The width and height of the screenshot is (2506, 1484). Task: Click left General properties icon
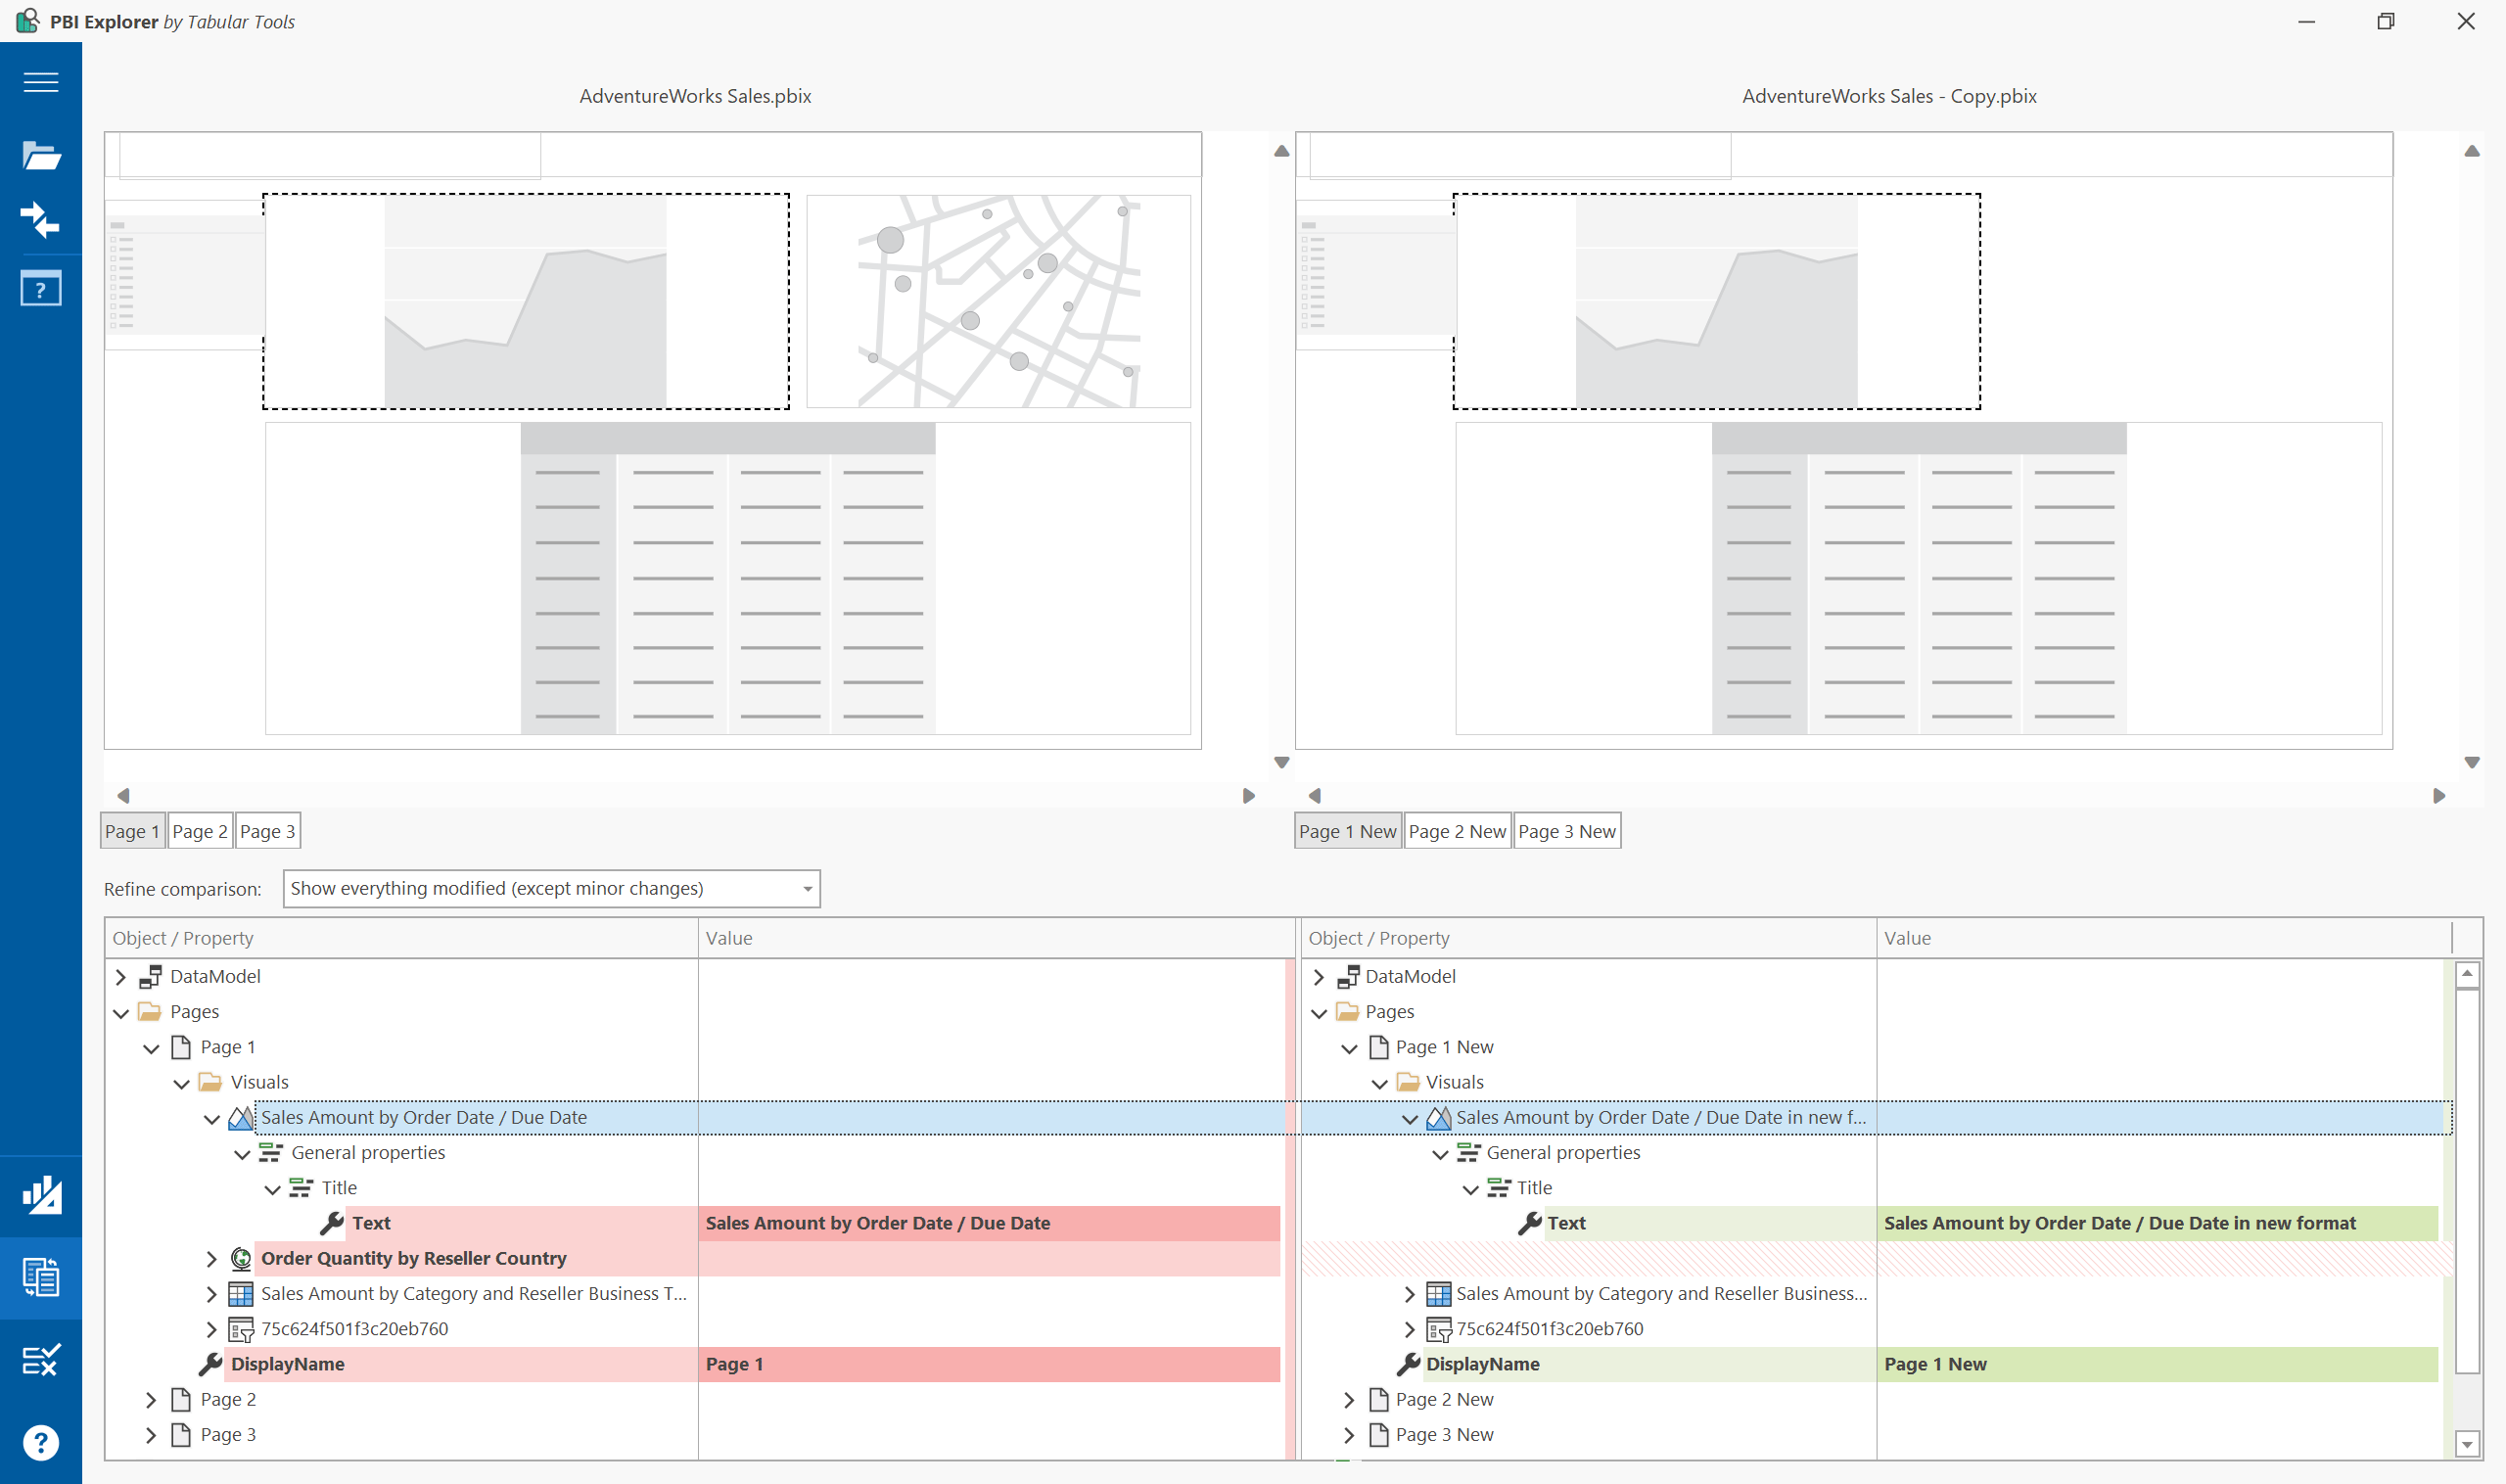tap(271, 1153)
